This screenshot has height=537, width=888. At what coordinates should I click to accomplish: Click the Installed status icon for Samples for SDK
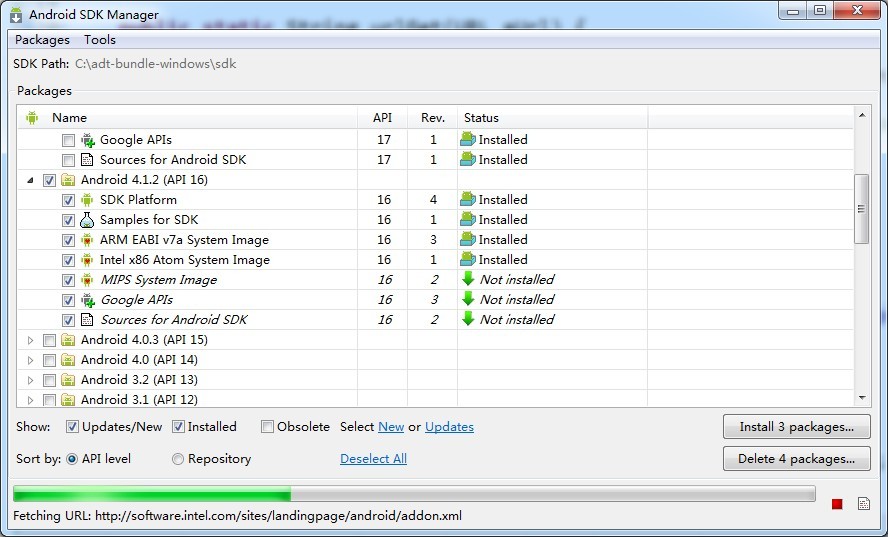[468, 219]
